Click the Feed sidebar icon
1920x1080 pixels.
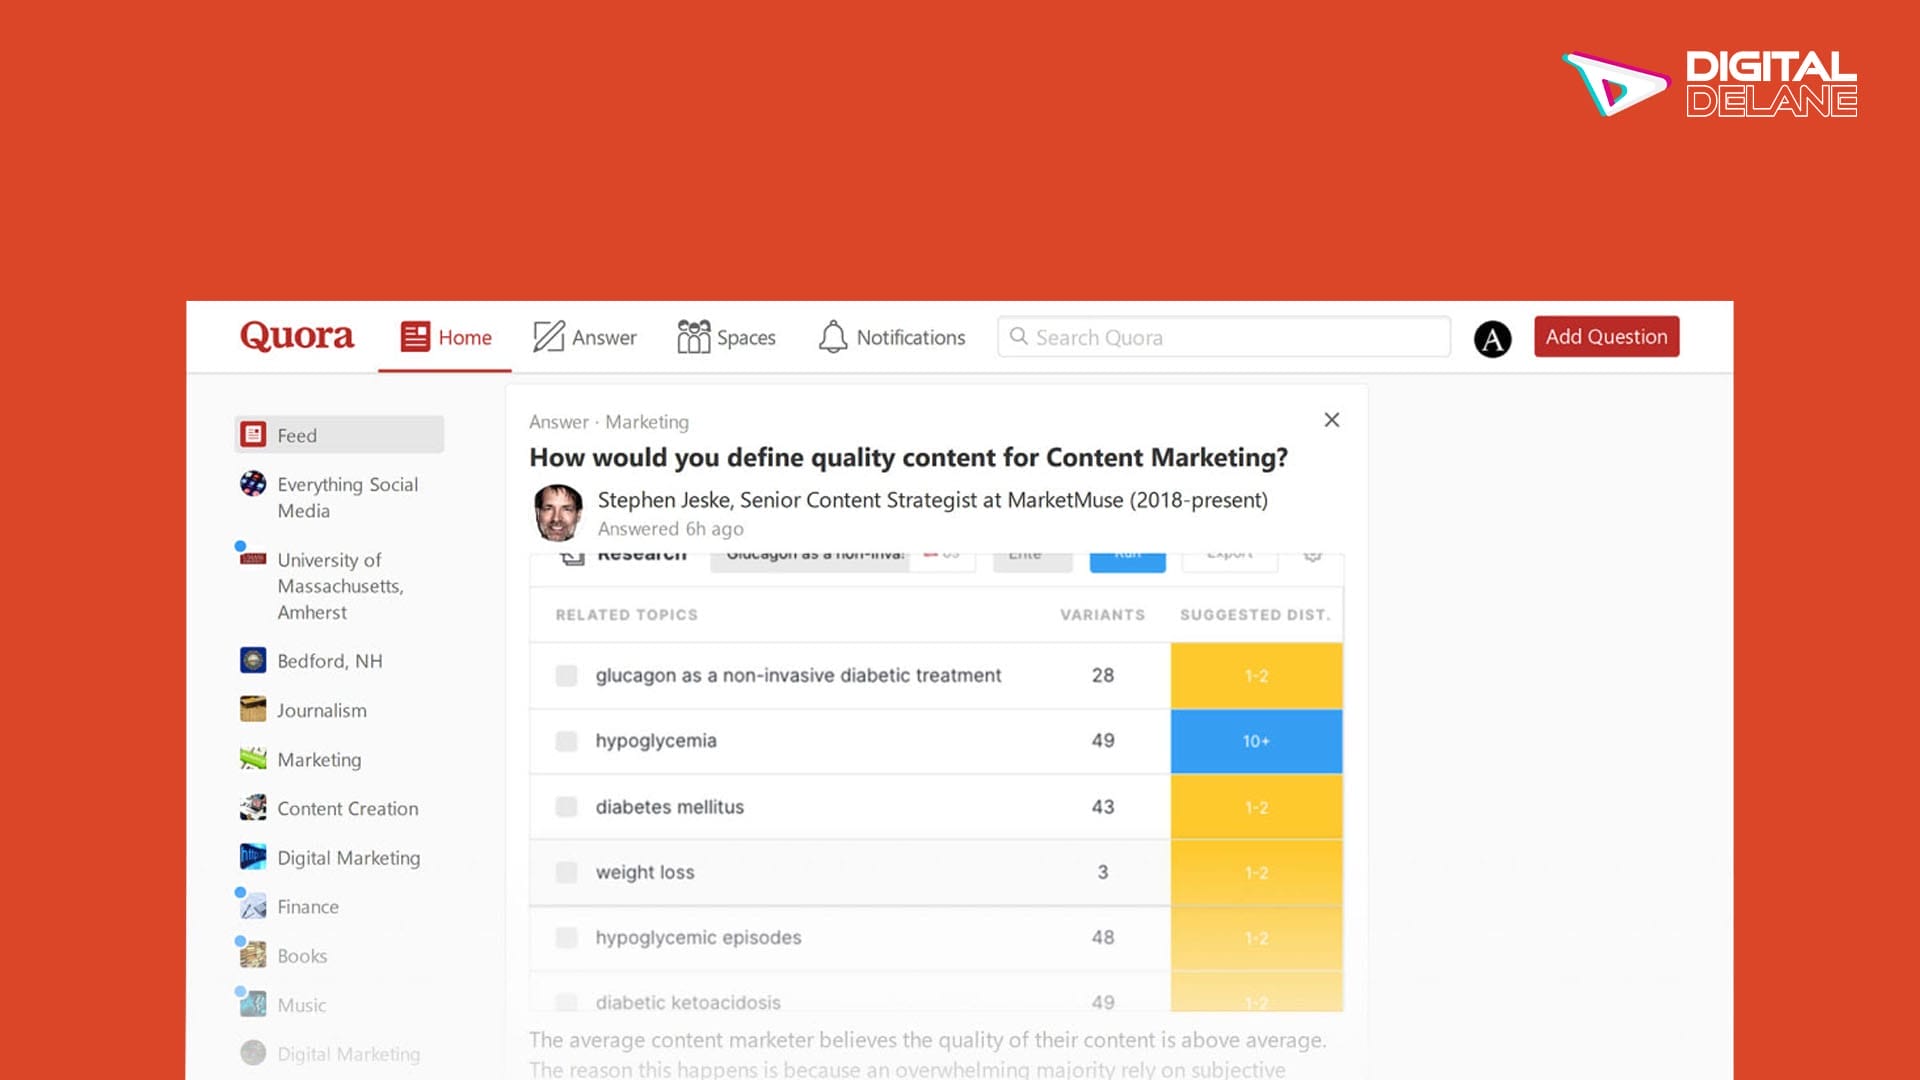point(253,434)
